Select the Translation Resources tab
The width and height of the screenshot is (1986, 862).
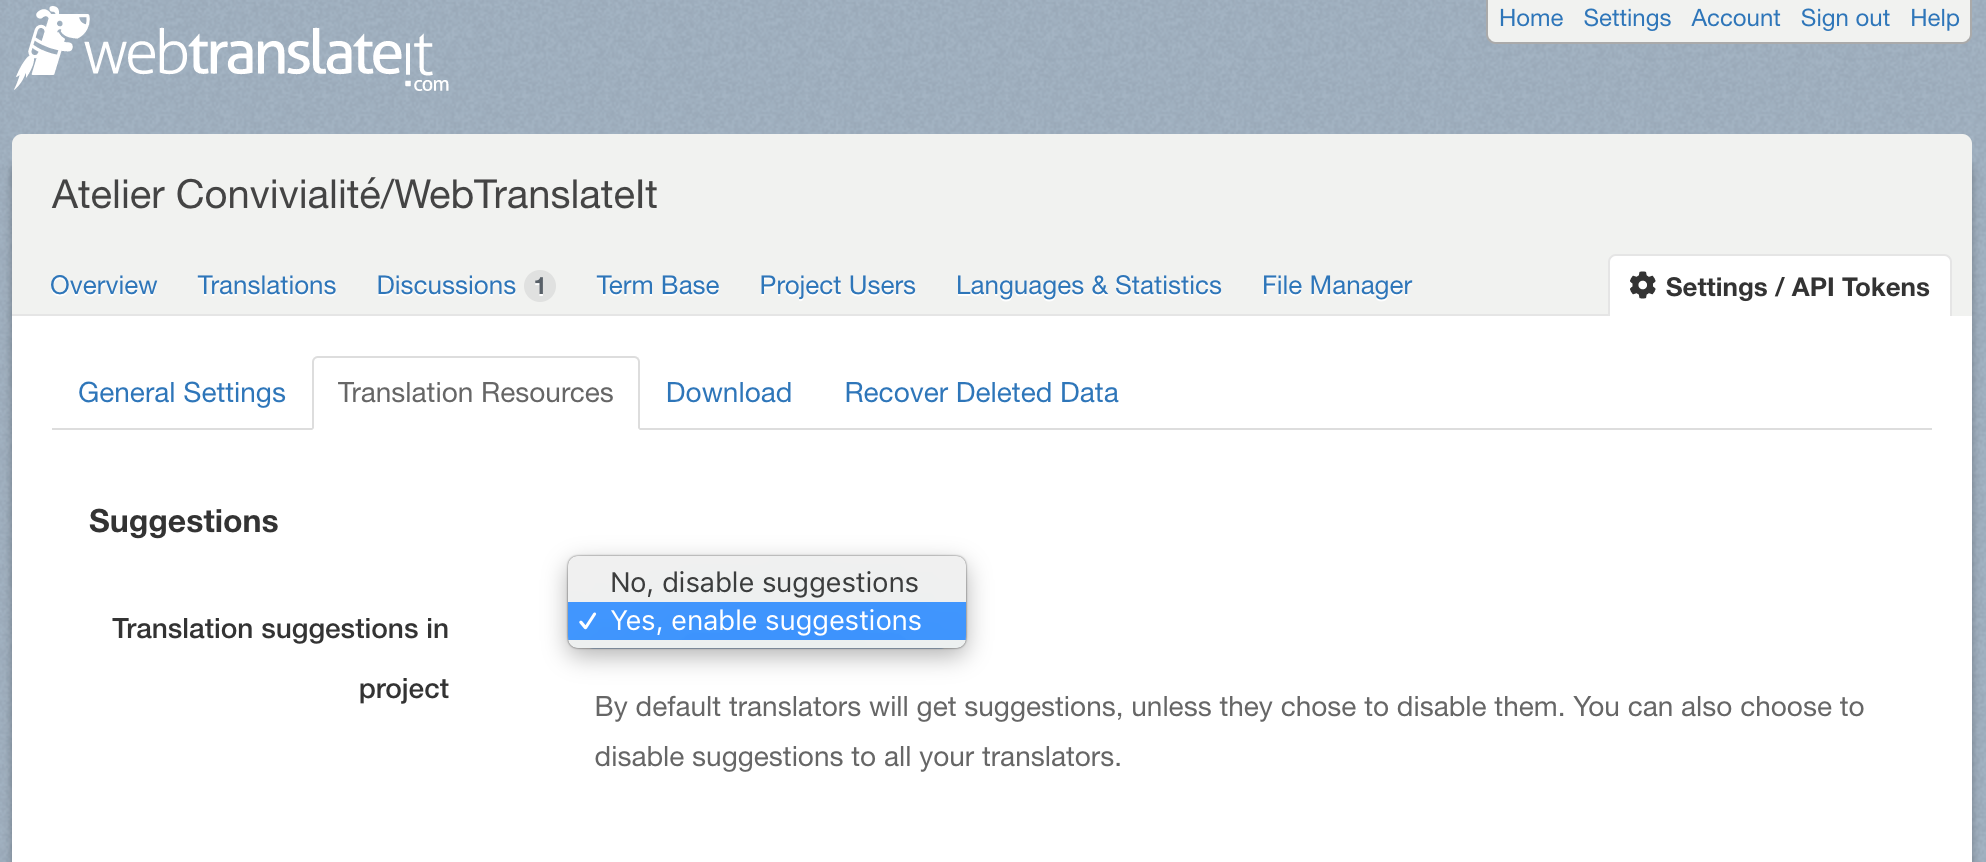click(x=476, y=393)
